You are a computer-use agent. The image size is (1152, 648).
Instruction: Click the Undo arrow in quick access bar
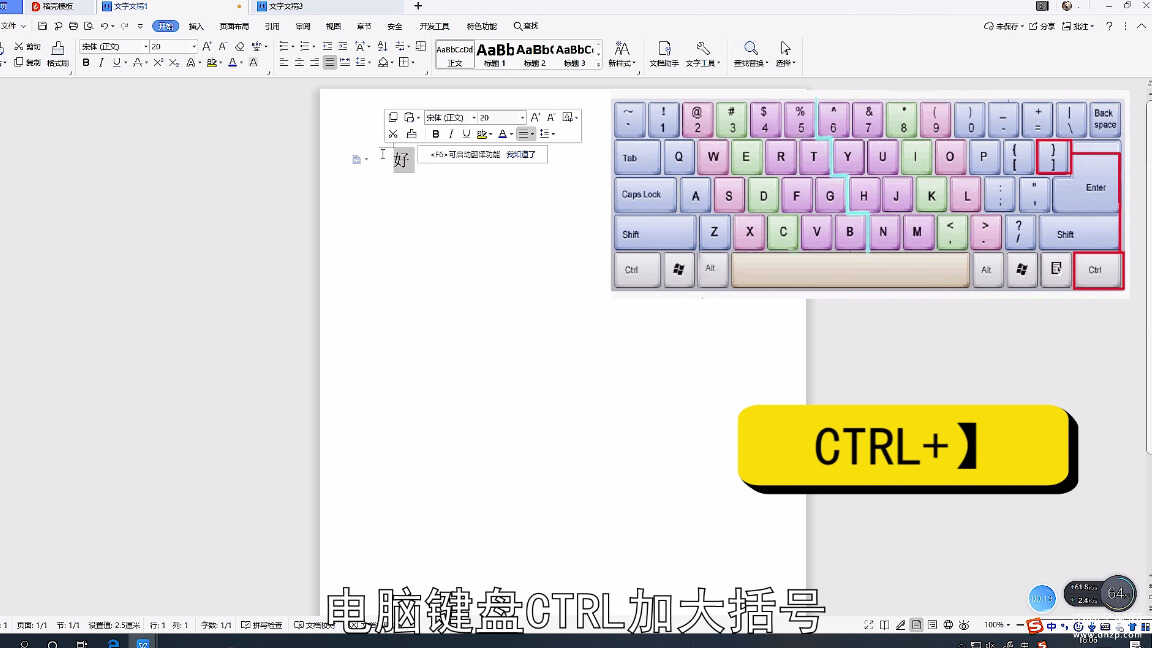(x=102, y=26)
